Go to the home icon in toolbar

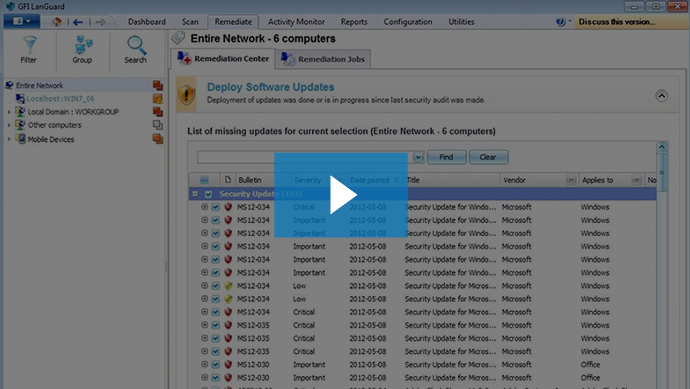(x=57, y=22)
